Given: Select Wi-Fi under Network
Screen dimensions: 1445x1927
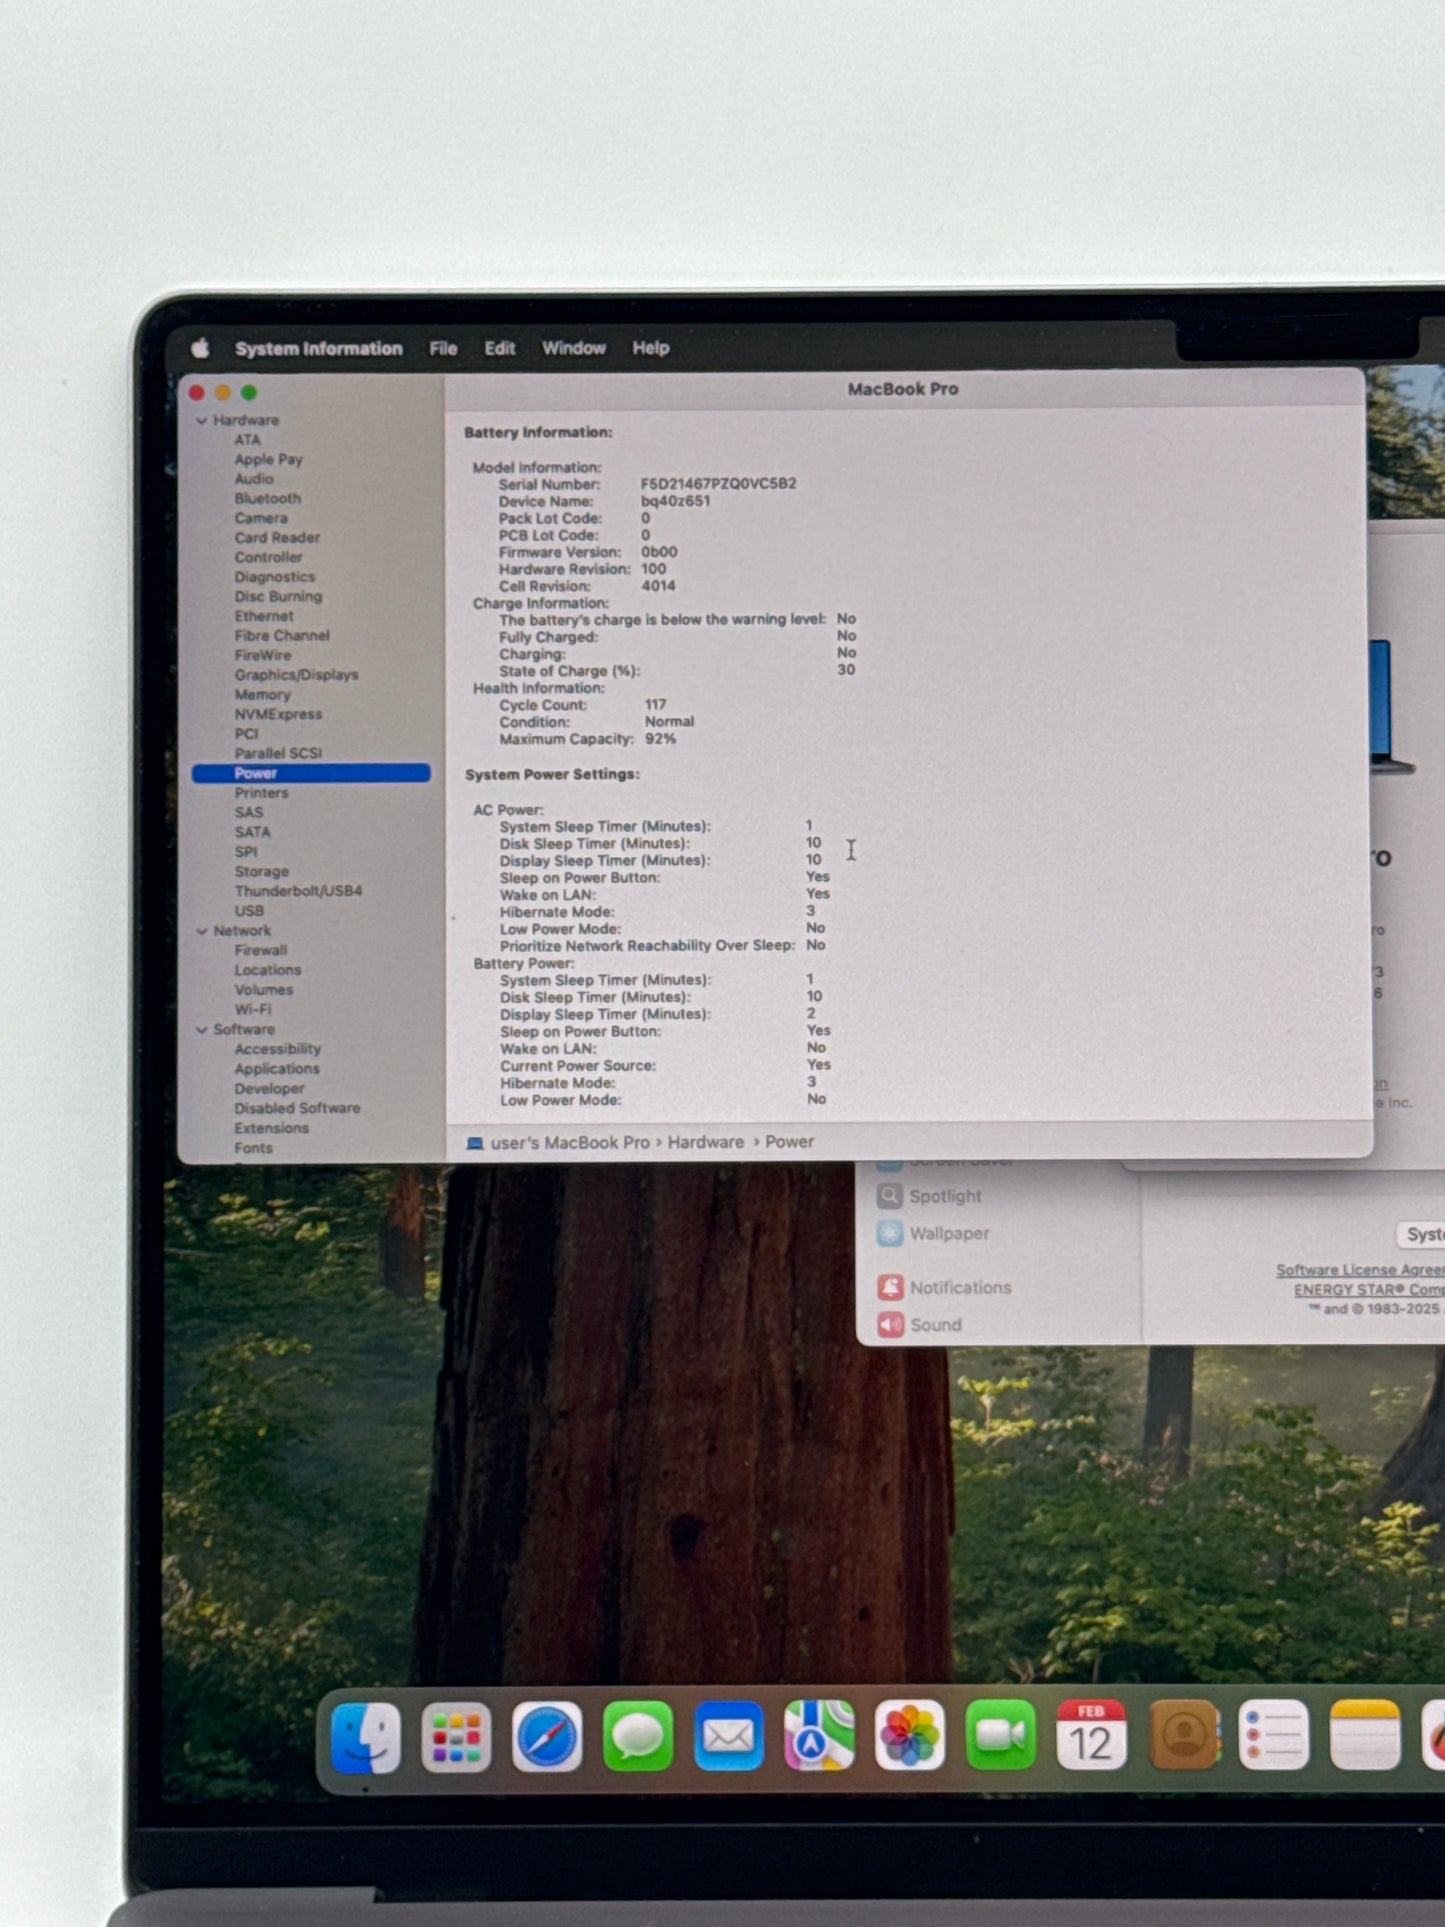Looking at the screenshot, I should [252, 1010].
